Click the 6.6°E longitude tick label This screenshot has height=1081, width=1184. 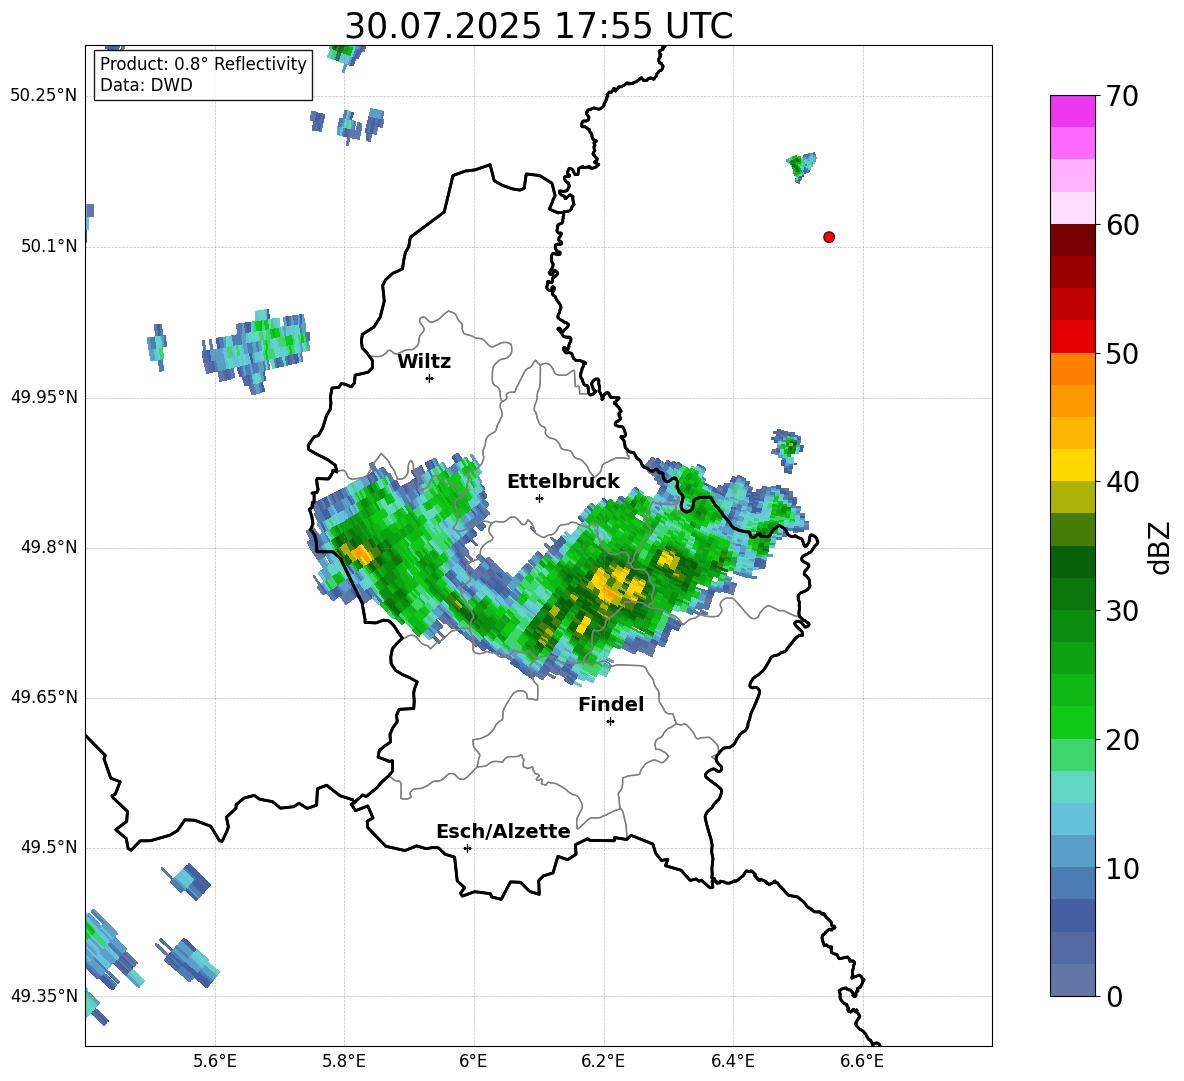862,1061
